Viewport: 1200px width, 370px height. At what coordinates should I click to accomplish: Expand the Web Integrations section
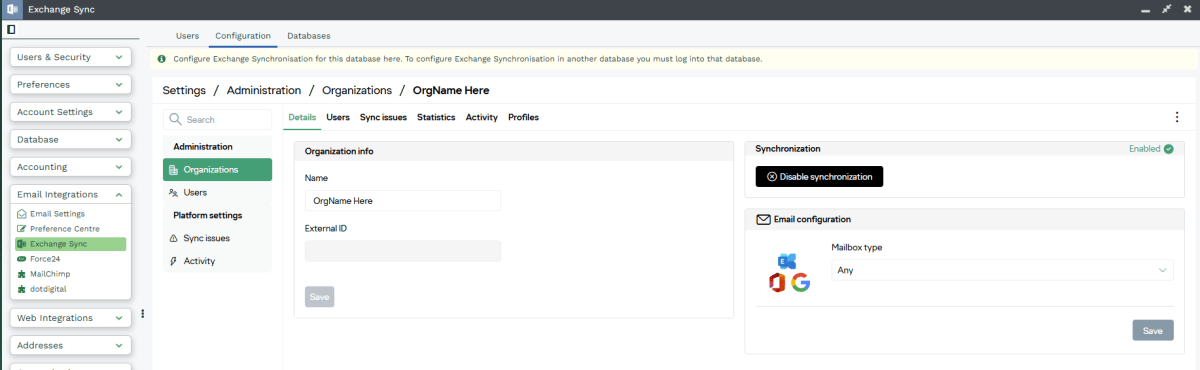click(71, 318)
